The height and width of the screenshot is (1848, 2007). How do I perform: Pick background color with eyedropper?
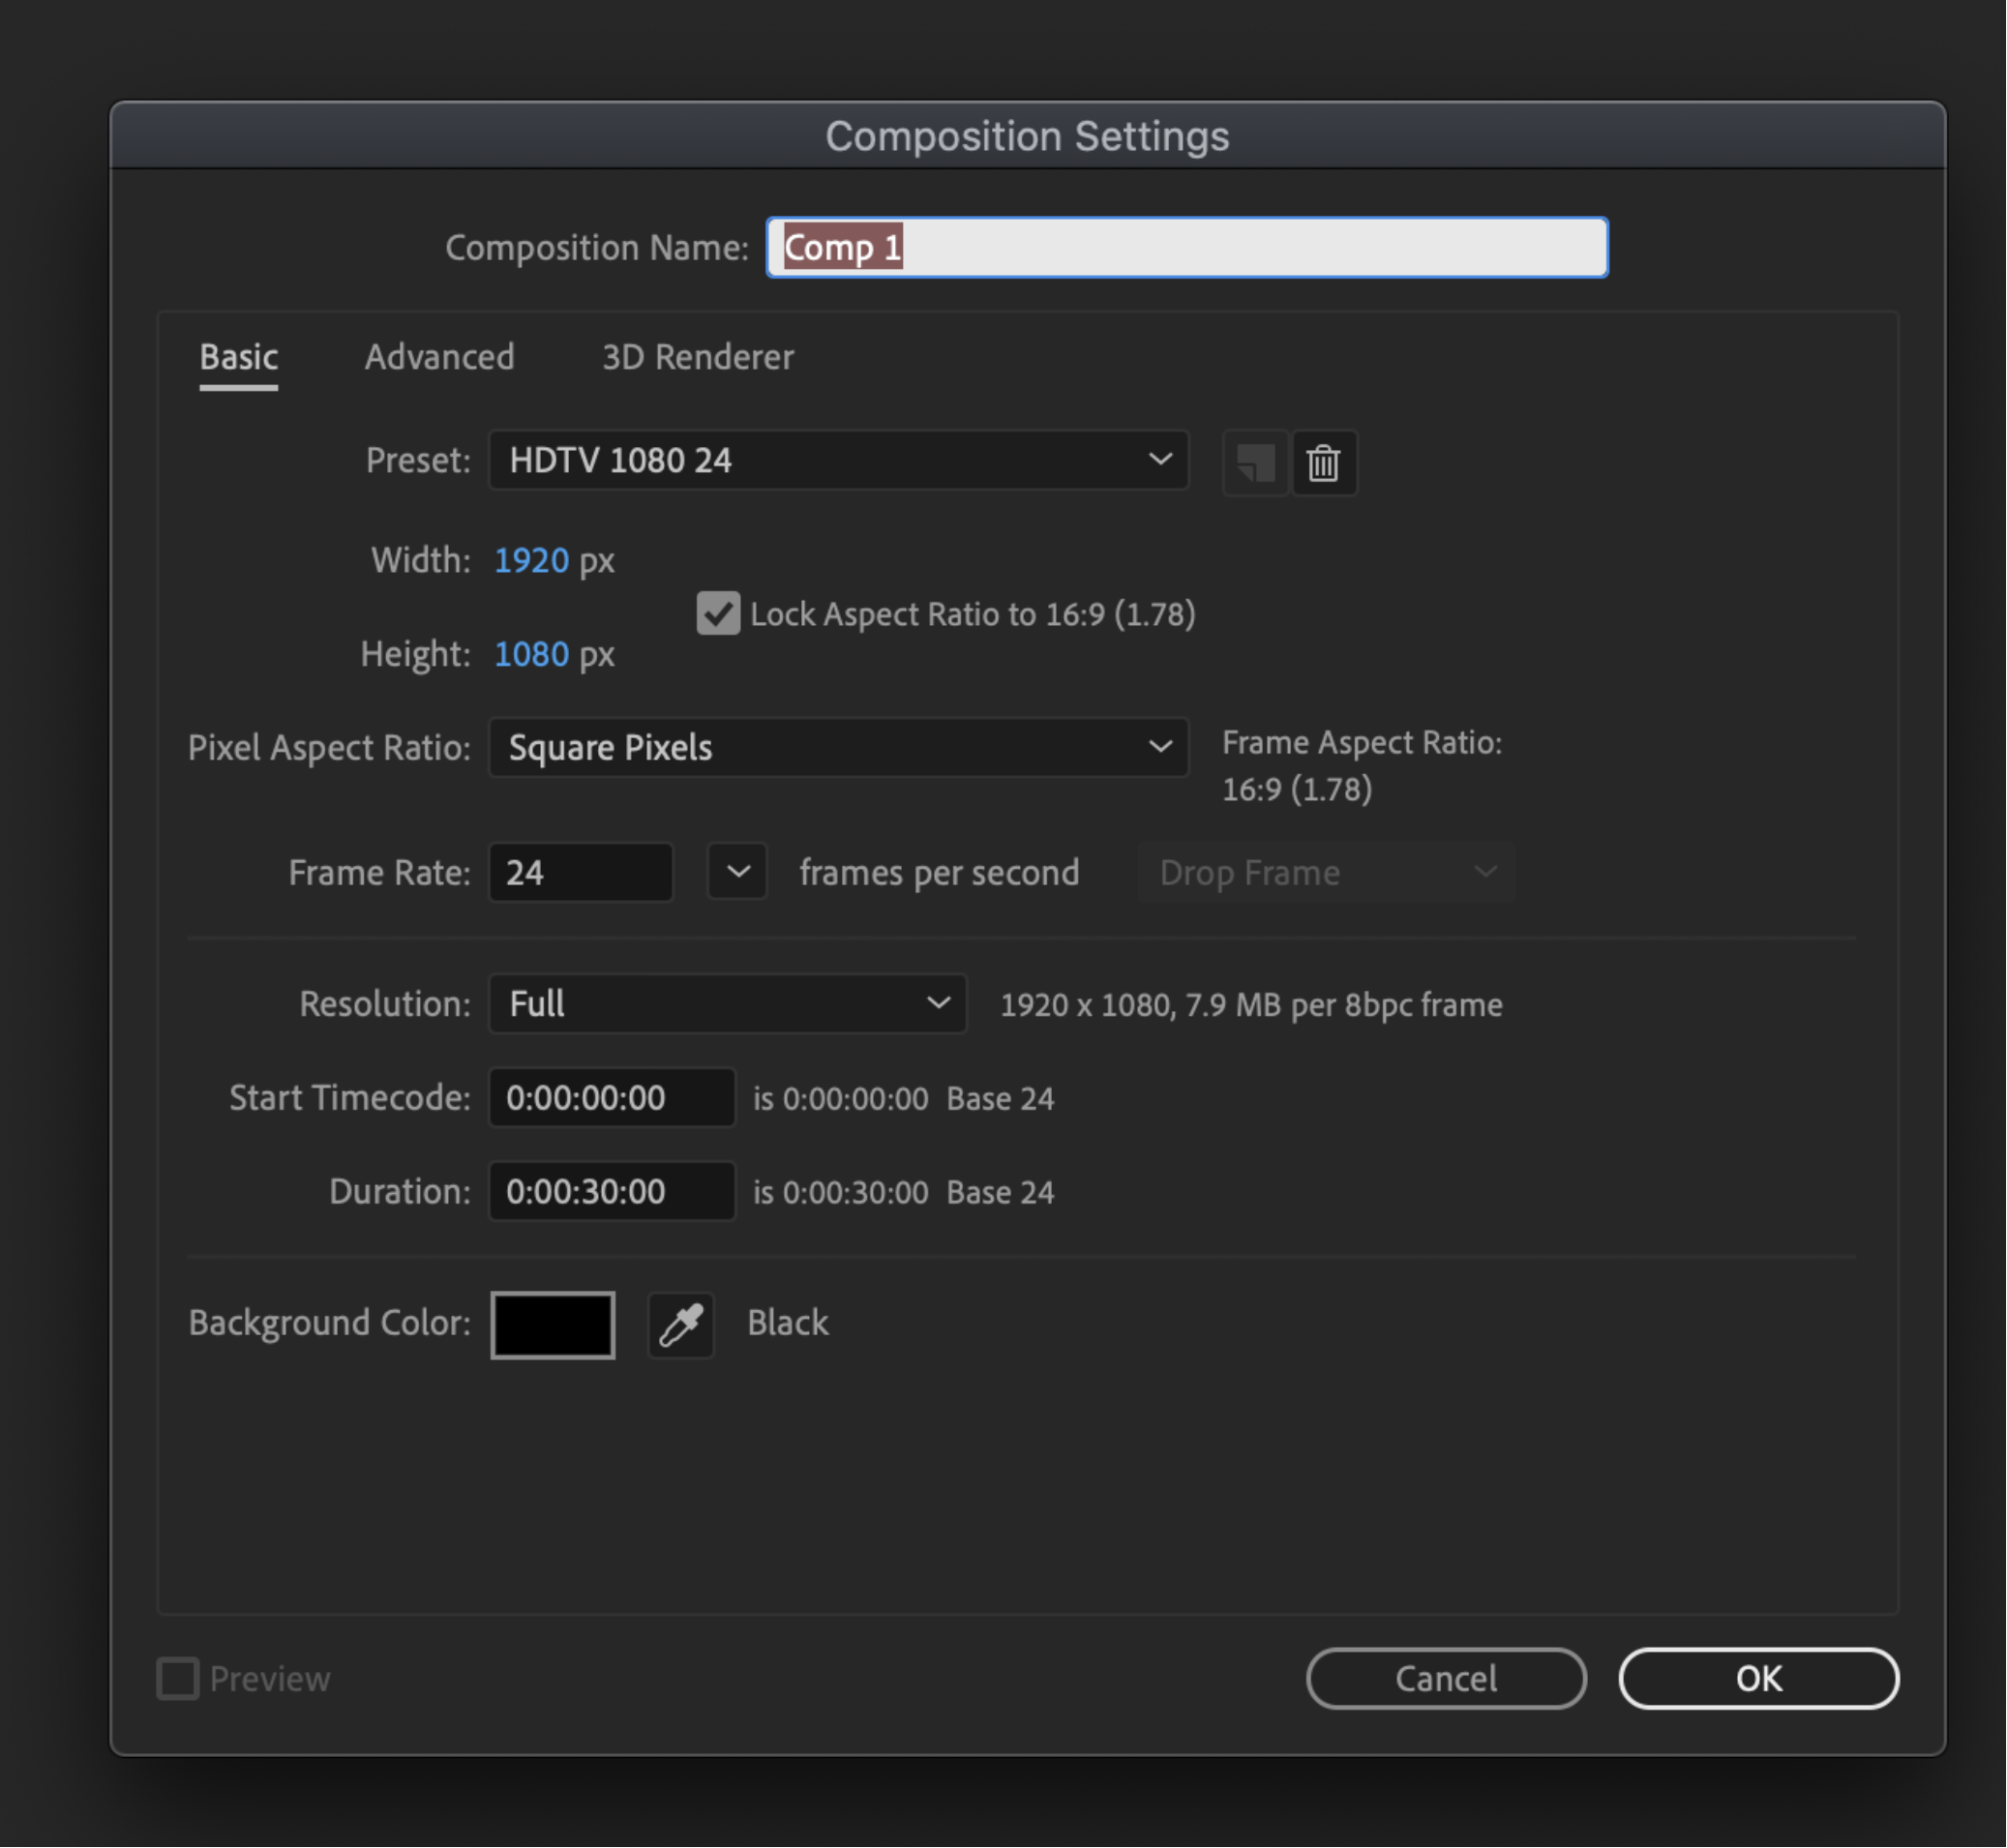coord(681,1325)
